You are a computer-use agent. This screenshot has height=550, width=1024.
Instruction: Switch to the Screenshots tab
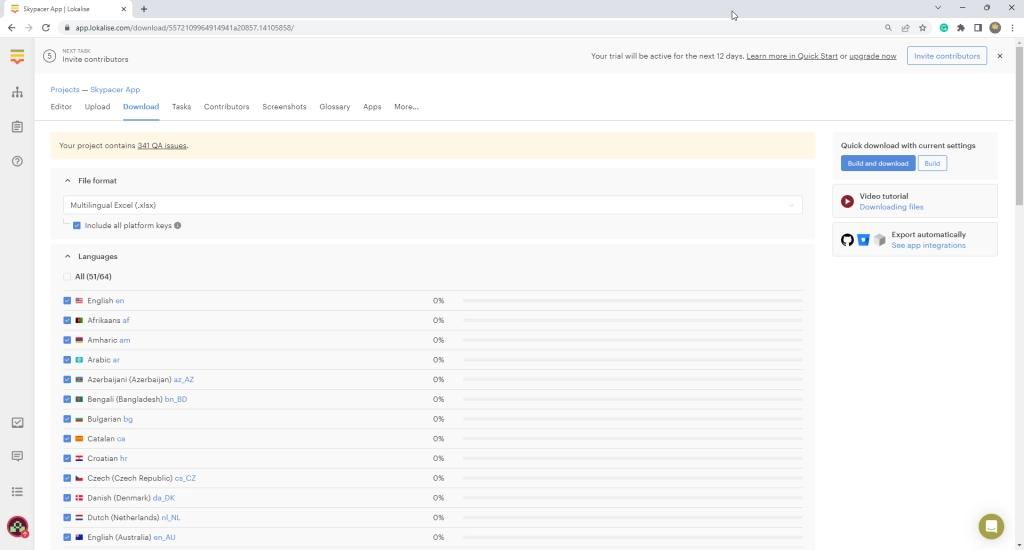(284, 106)
